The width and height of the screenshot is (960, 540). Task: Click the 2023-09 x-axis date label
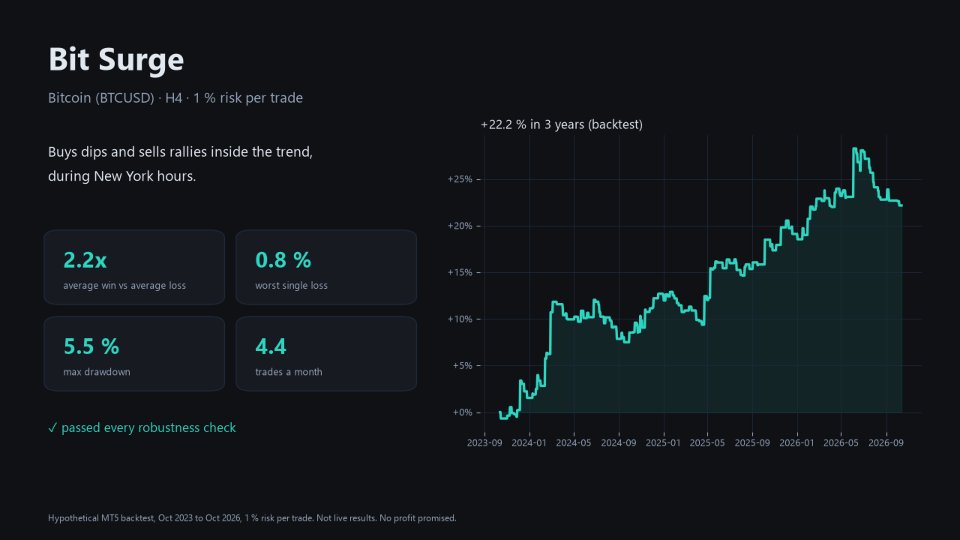484,443
